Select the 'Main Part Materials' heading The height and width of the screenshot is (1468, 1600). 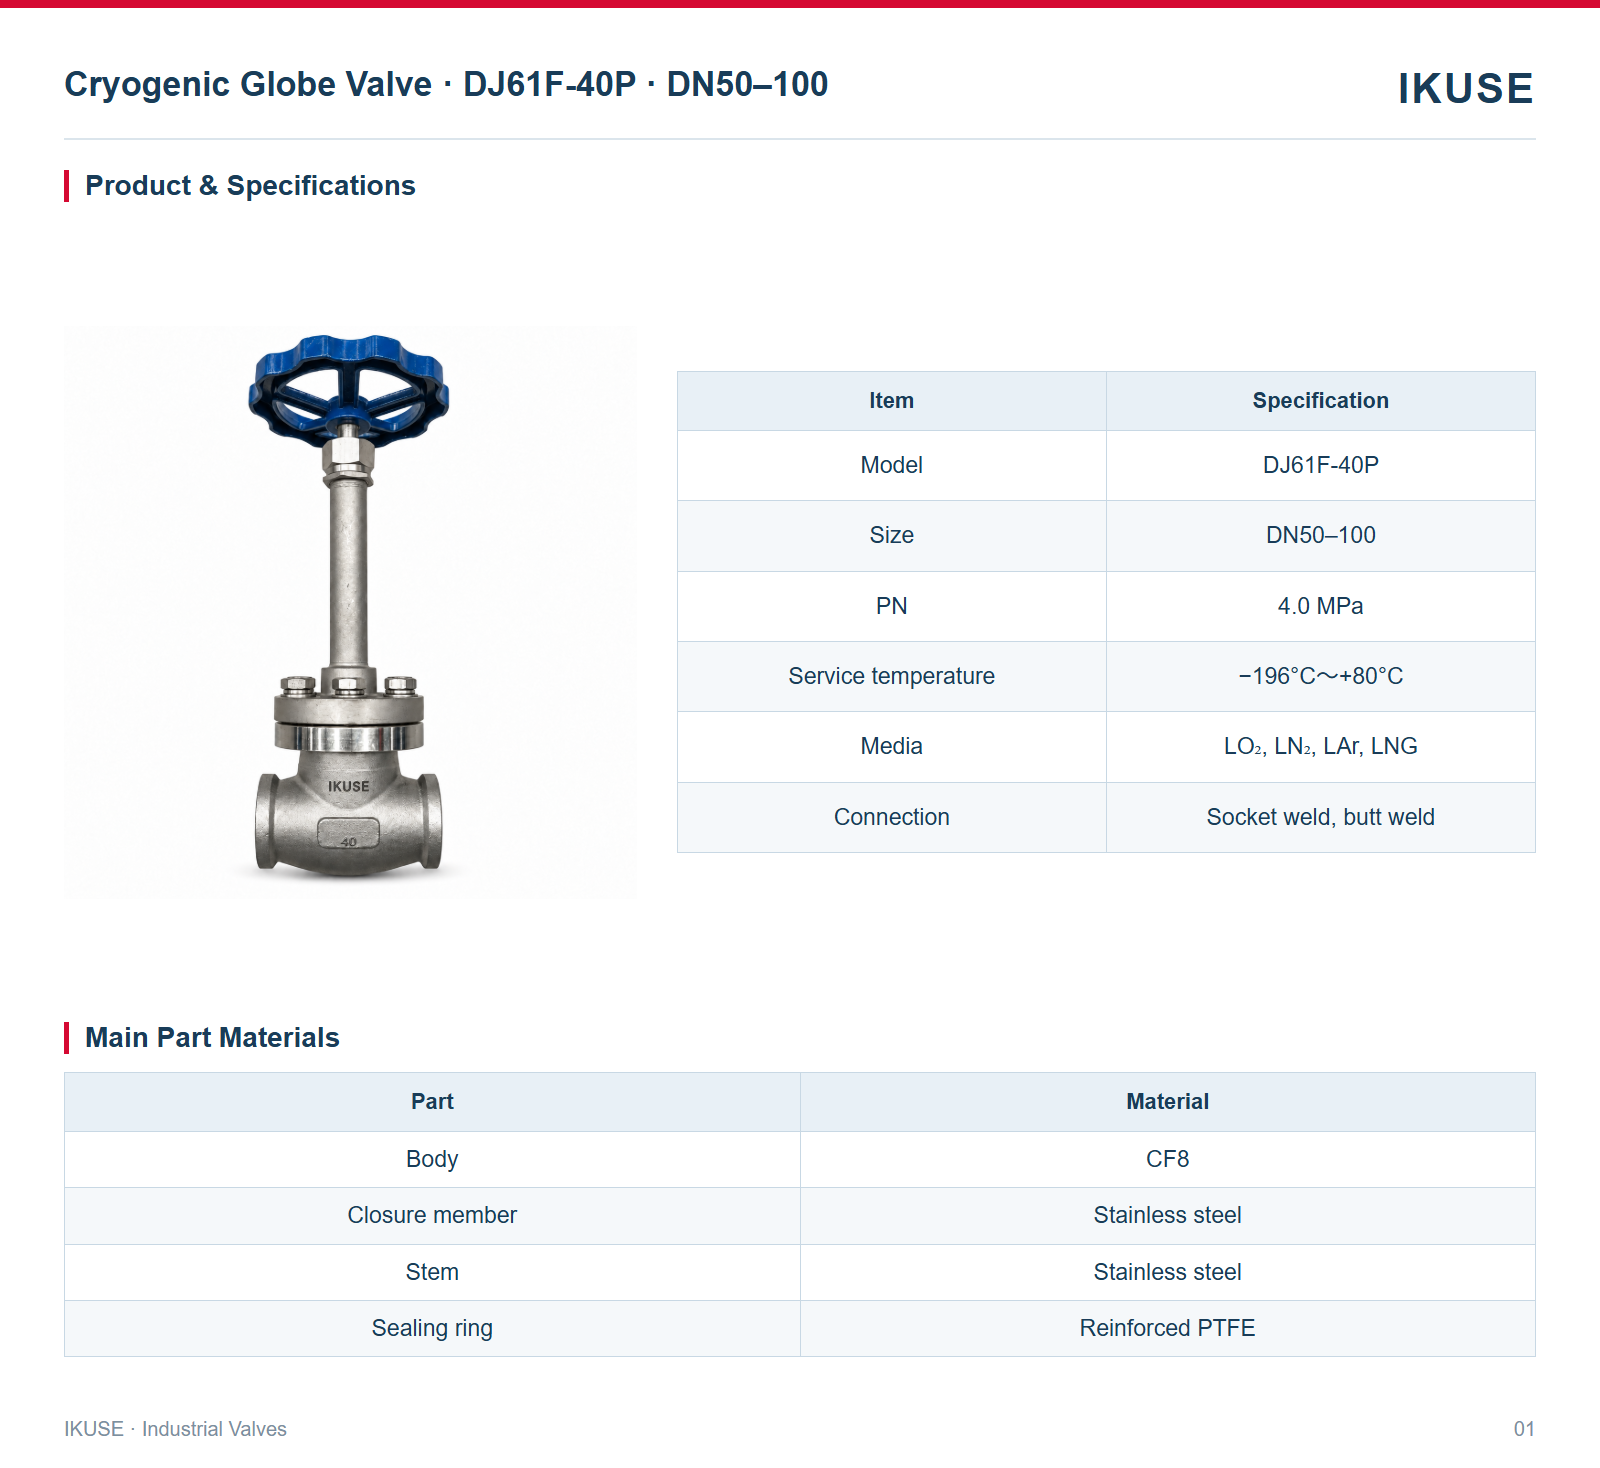point(212,1038)
